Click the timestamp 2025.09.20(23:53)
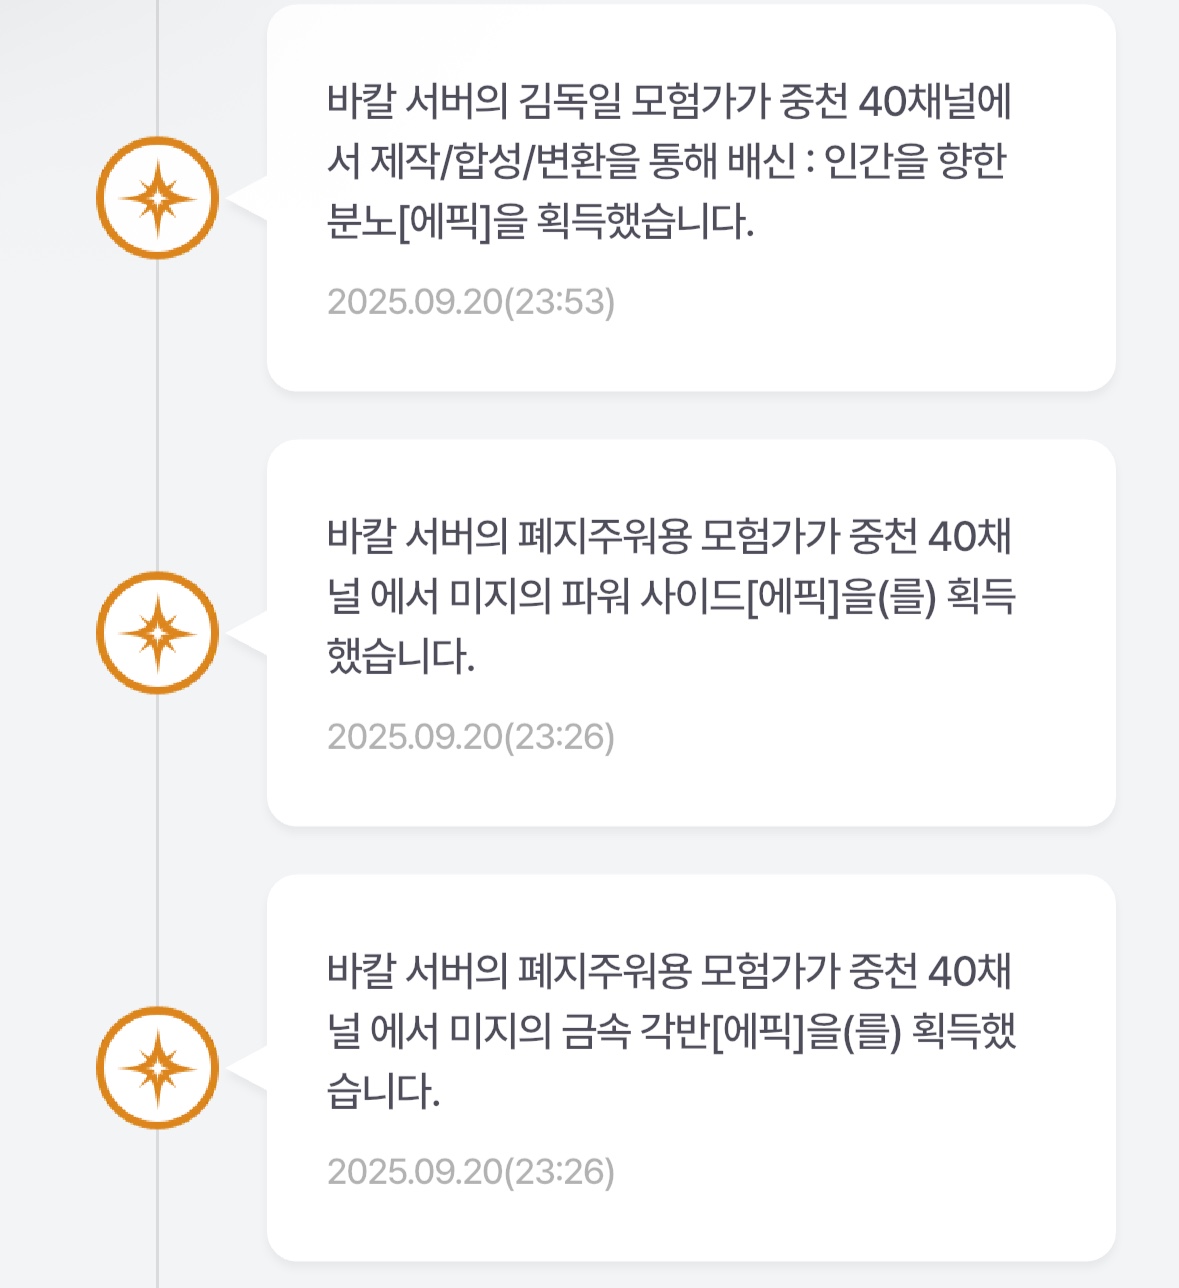Image resolution: width=1179 pixels, height=1288 pixels. [471, 302]
